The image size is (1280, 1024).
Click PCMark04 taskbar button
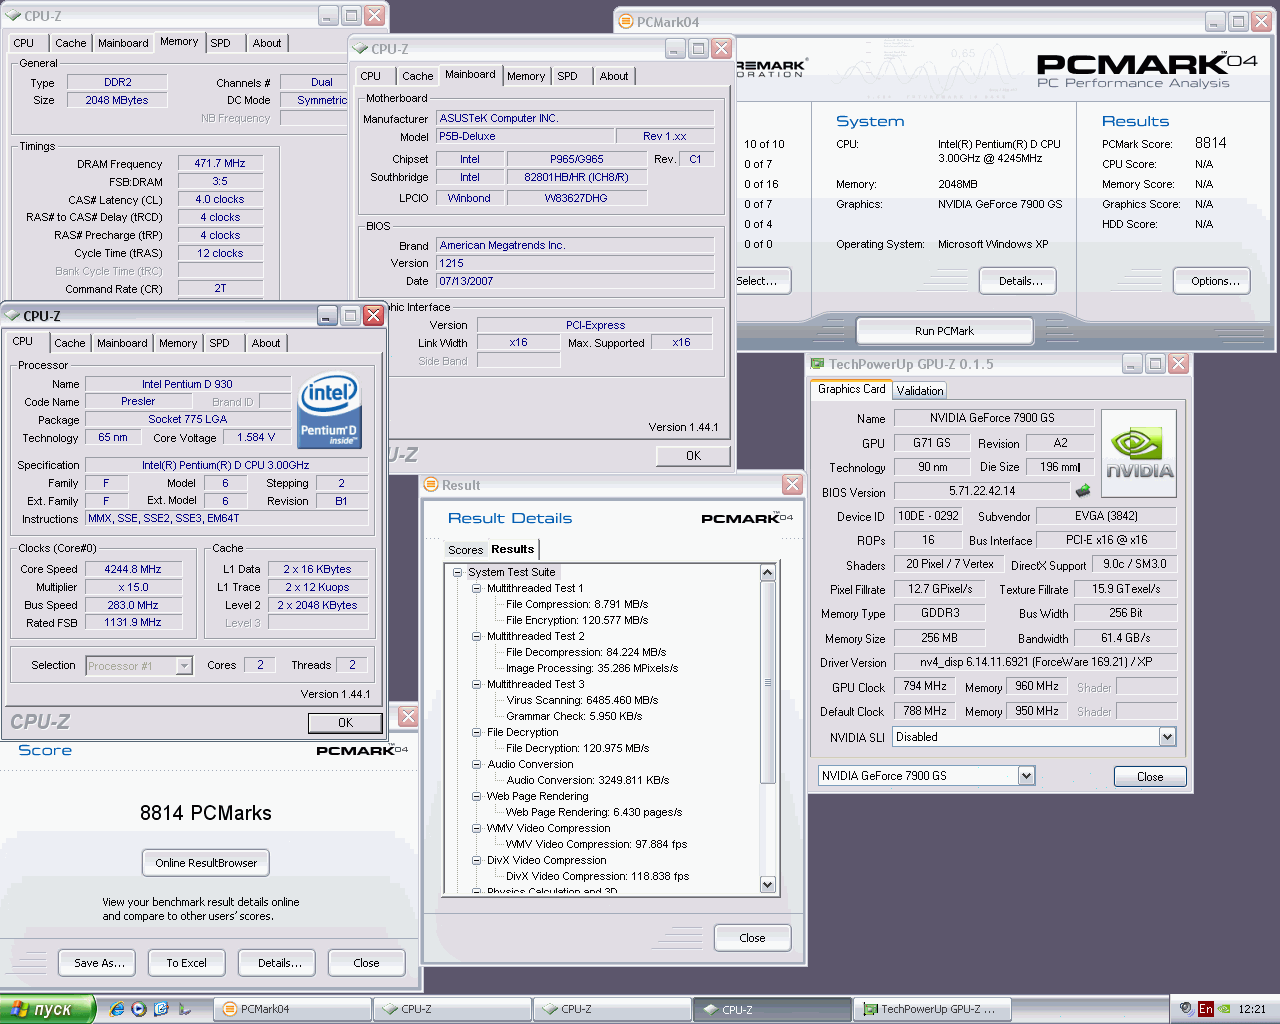click(x=293, y=1009)
